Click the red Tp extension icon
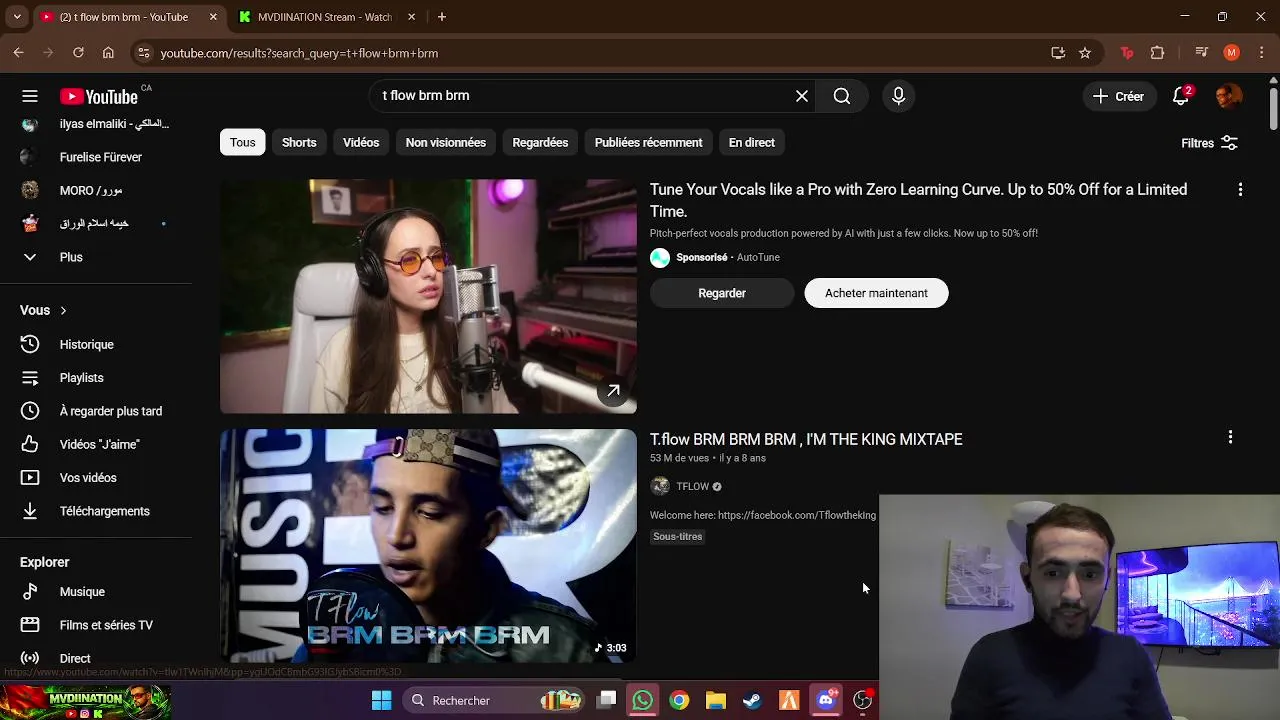Viewport: 1280px width, 720px height. pos(1127,53)
